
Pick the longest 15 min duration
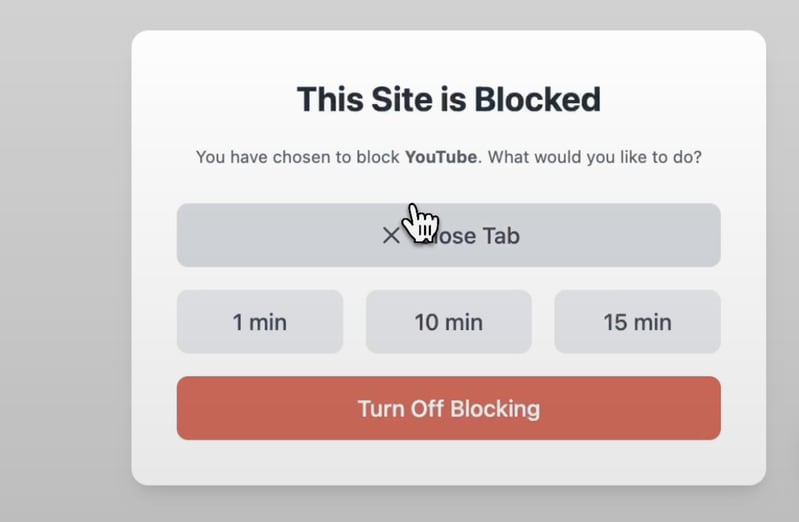click(637, 322)
